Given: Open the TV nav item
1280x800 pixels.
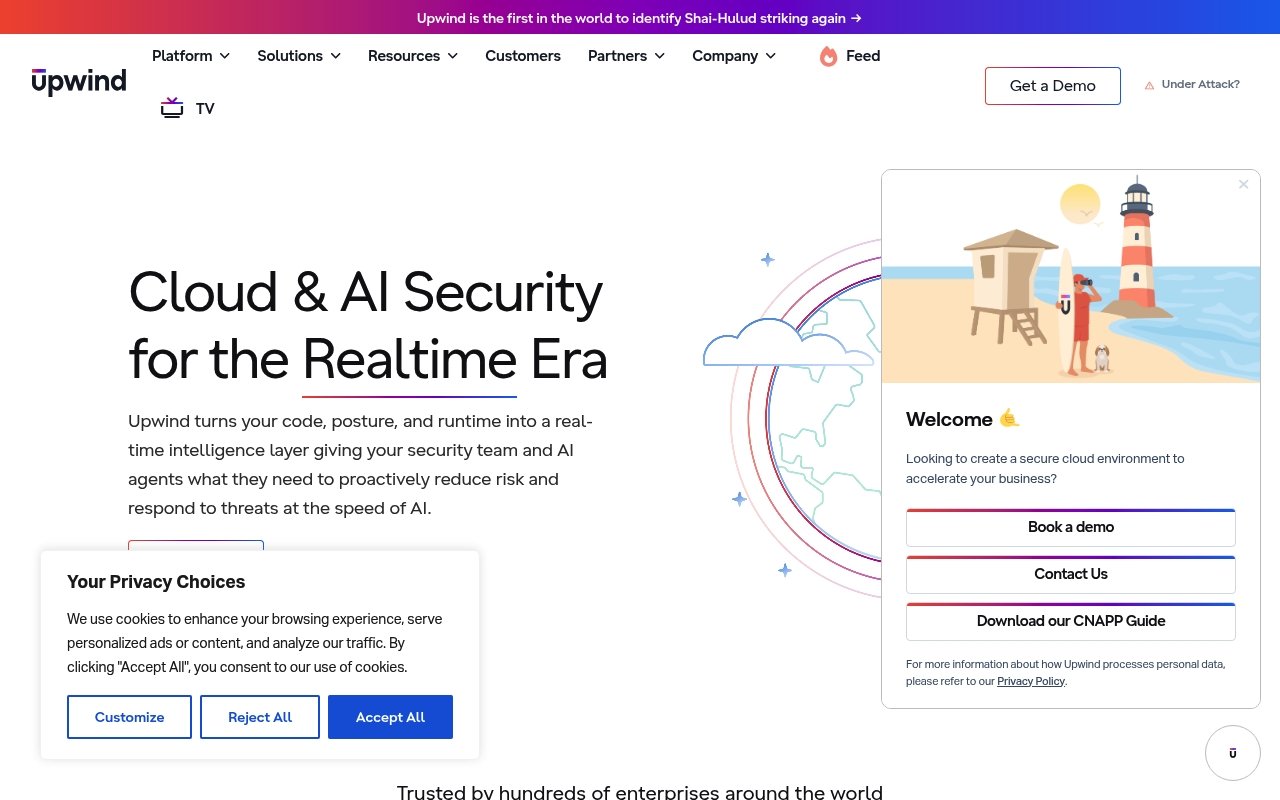Looking at the screenshot, I should coord(188,108).
